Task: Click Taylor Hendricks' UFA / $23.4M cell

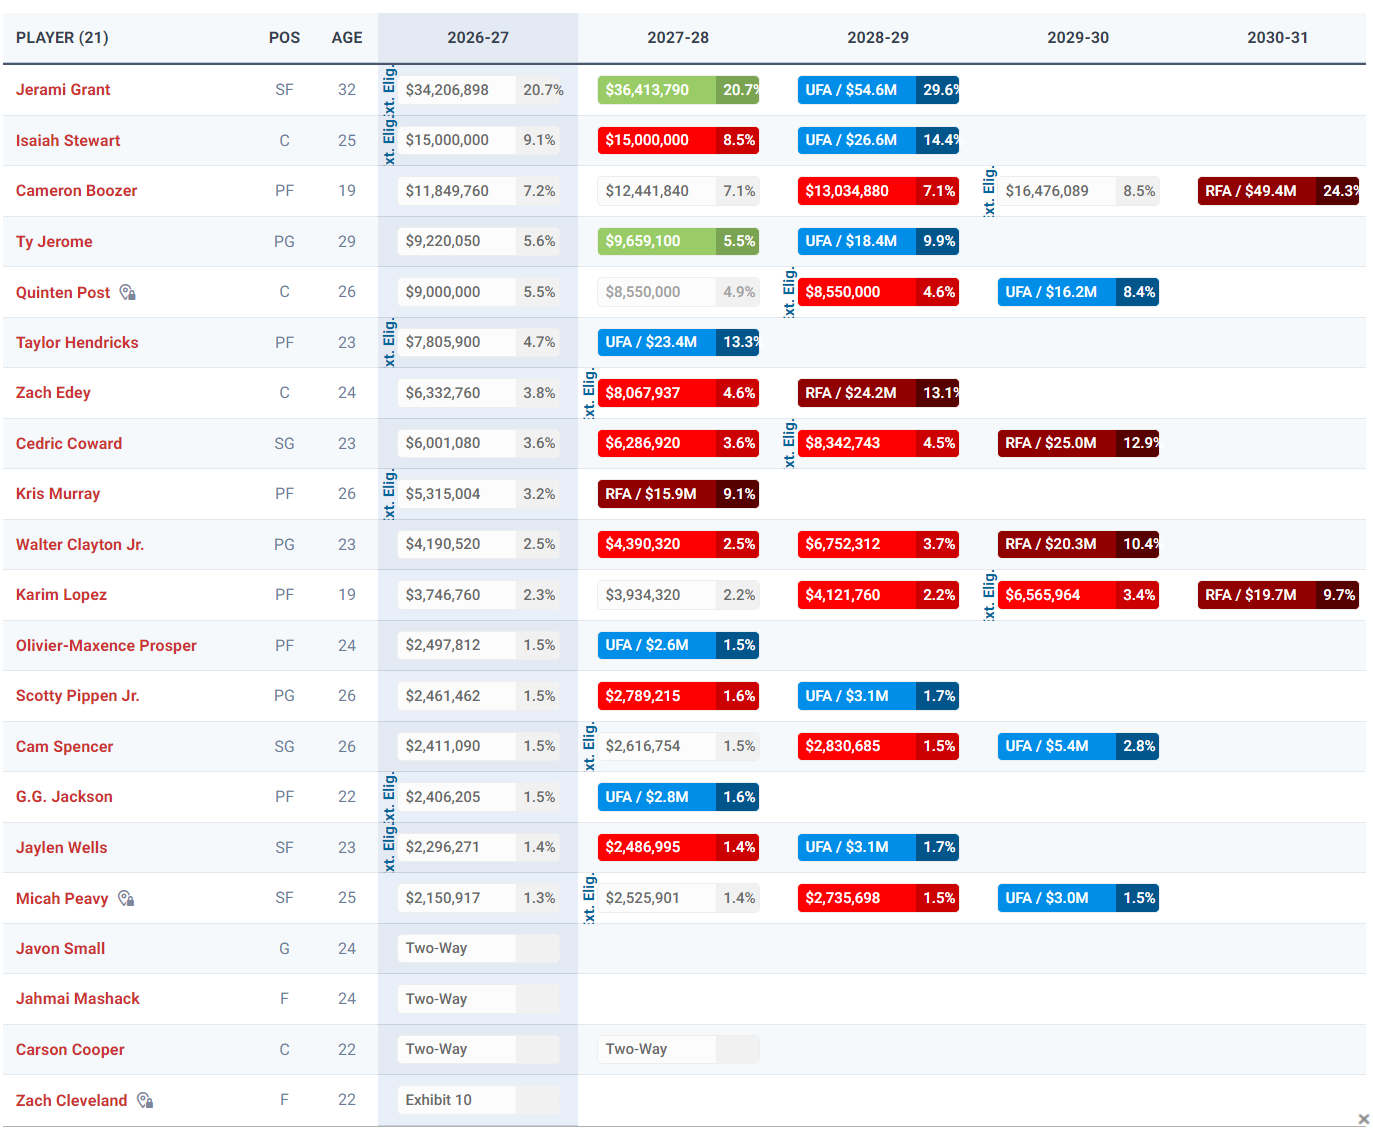Action: (678, 342)
